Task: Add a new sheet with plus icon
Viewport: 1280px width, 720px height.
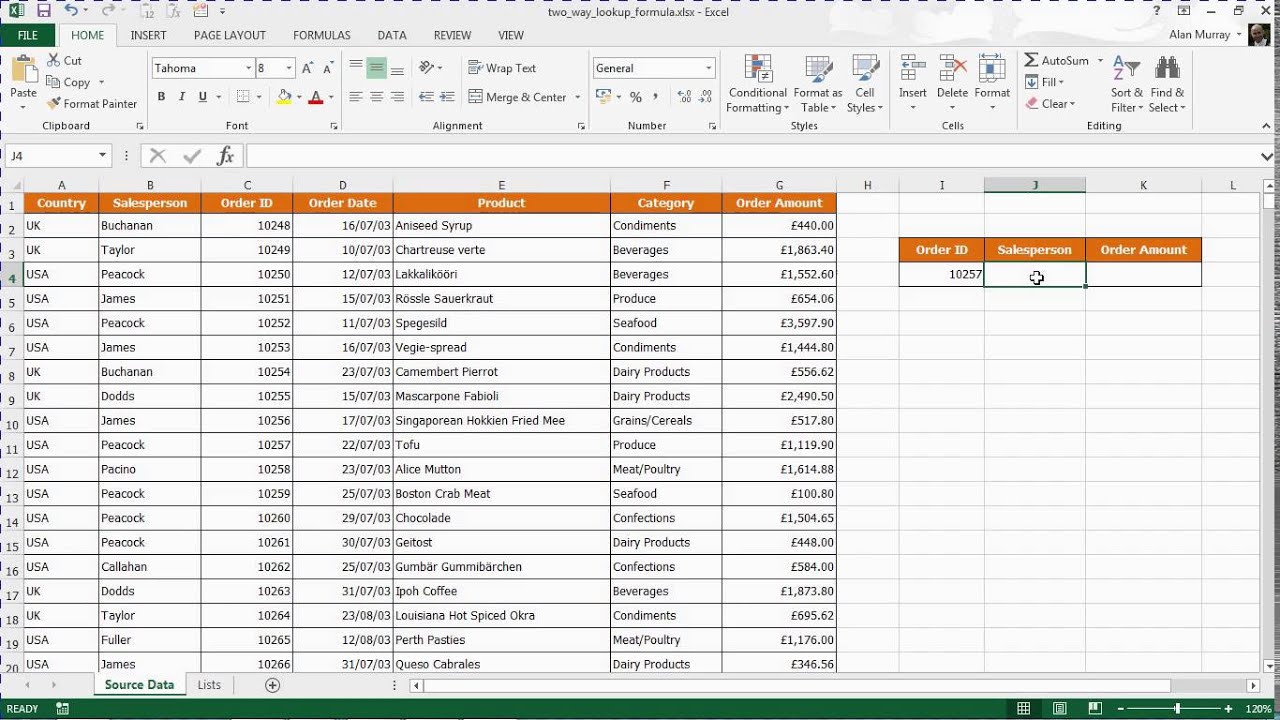Action: (x=272, y=685)
